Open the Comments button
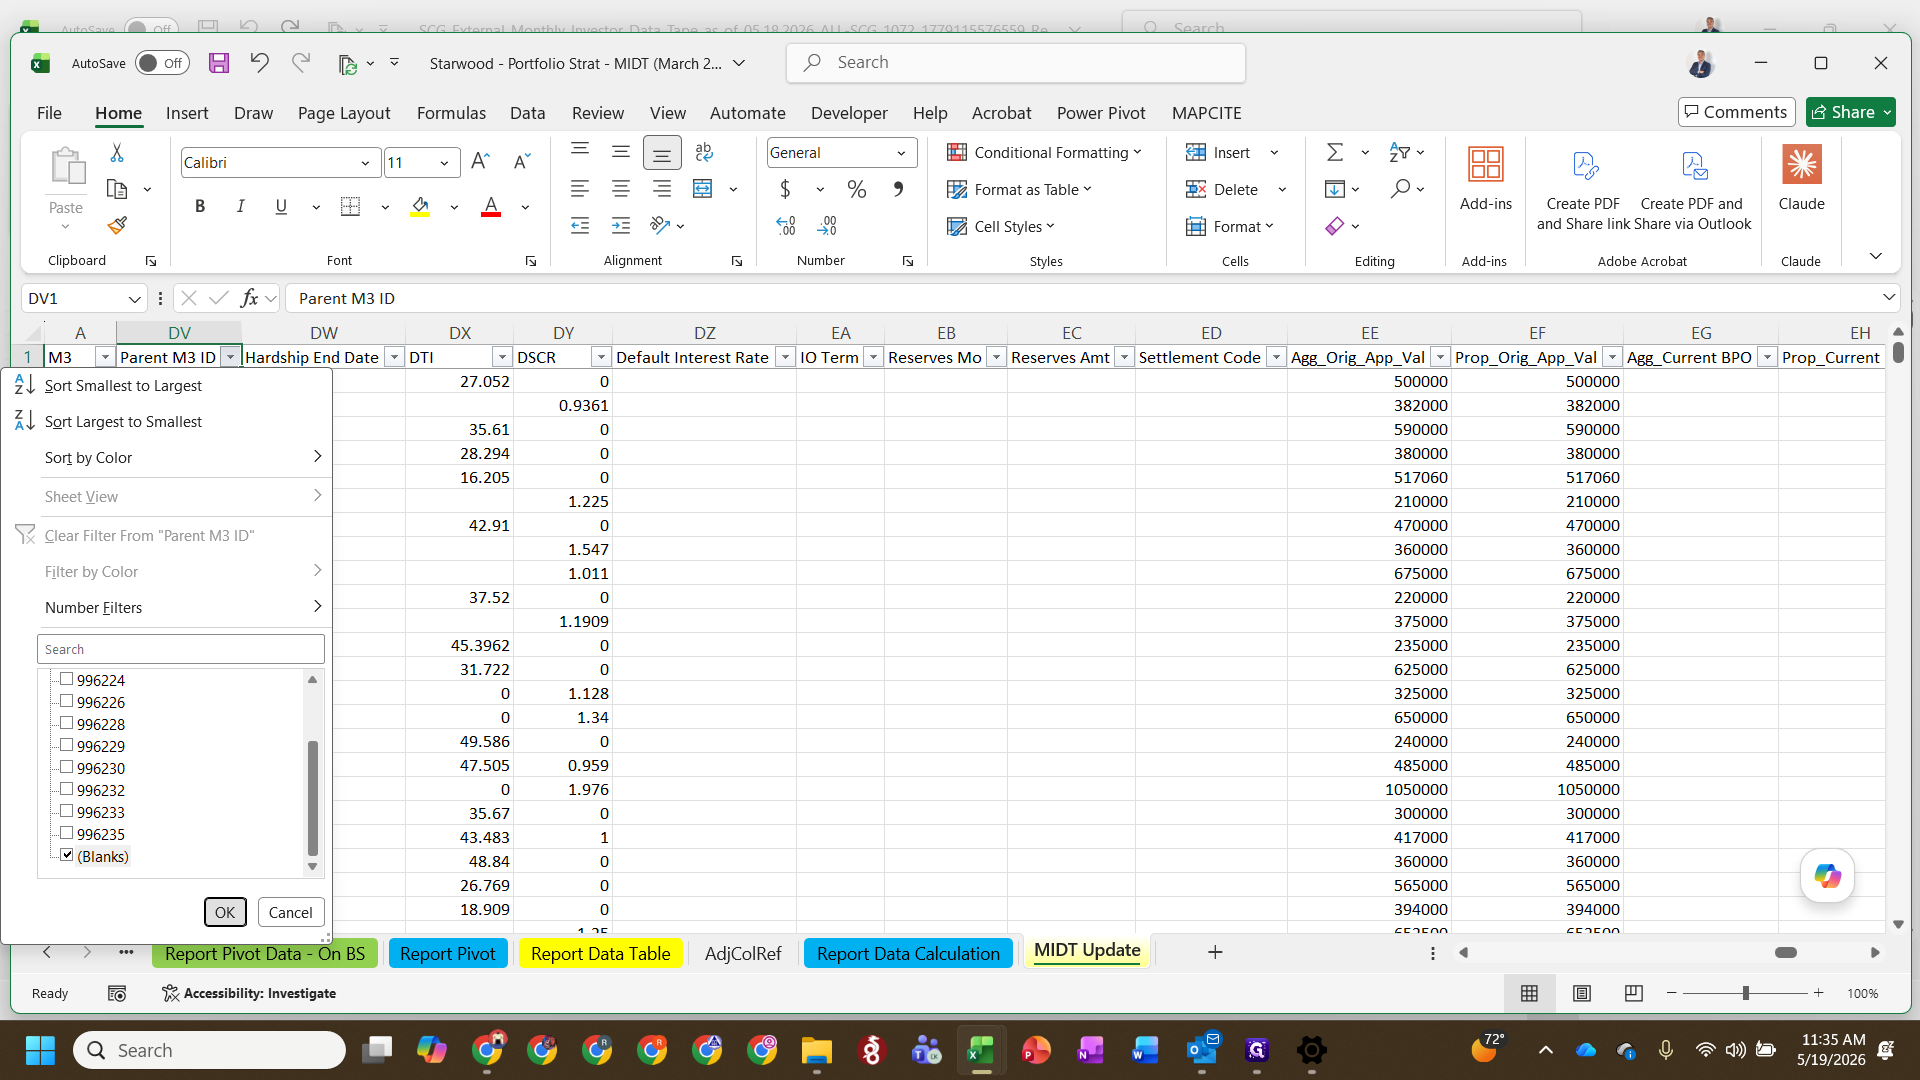The height and width of the screenshot is (1080, 1920). (1736, 112)
